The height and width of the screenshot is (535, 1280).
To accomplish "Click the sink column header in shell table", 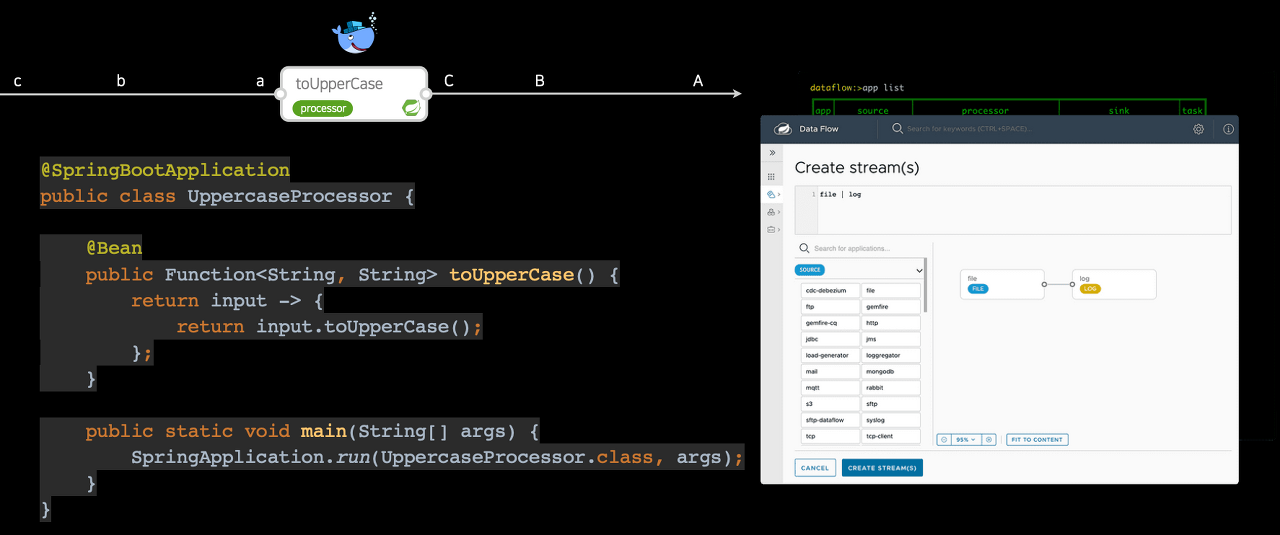I will pos(1119,111).
